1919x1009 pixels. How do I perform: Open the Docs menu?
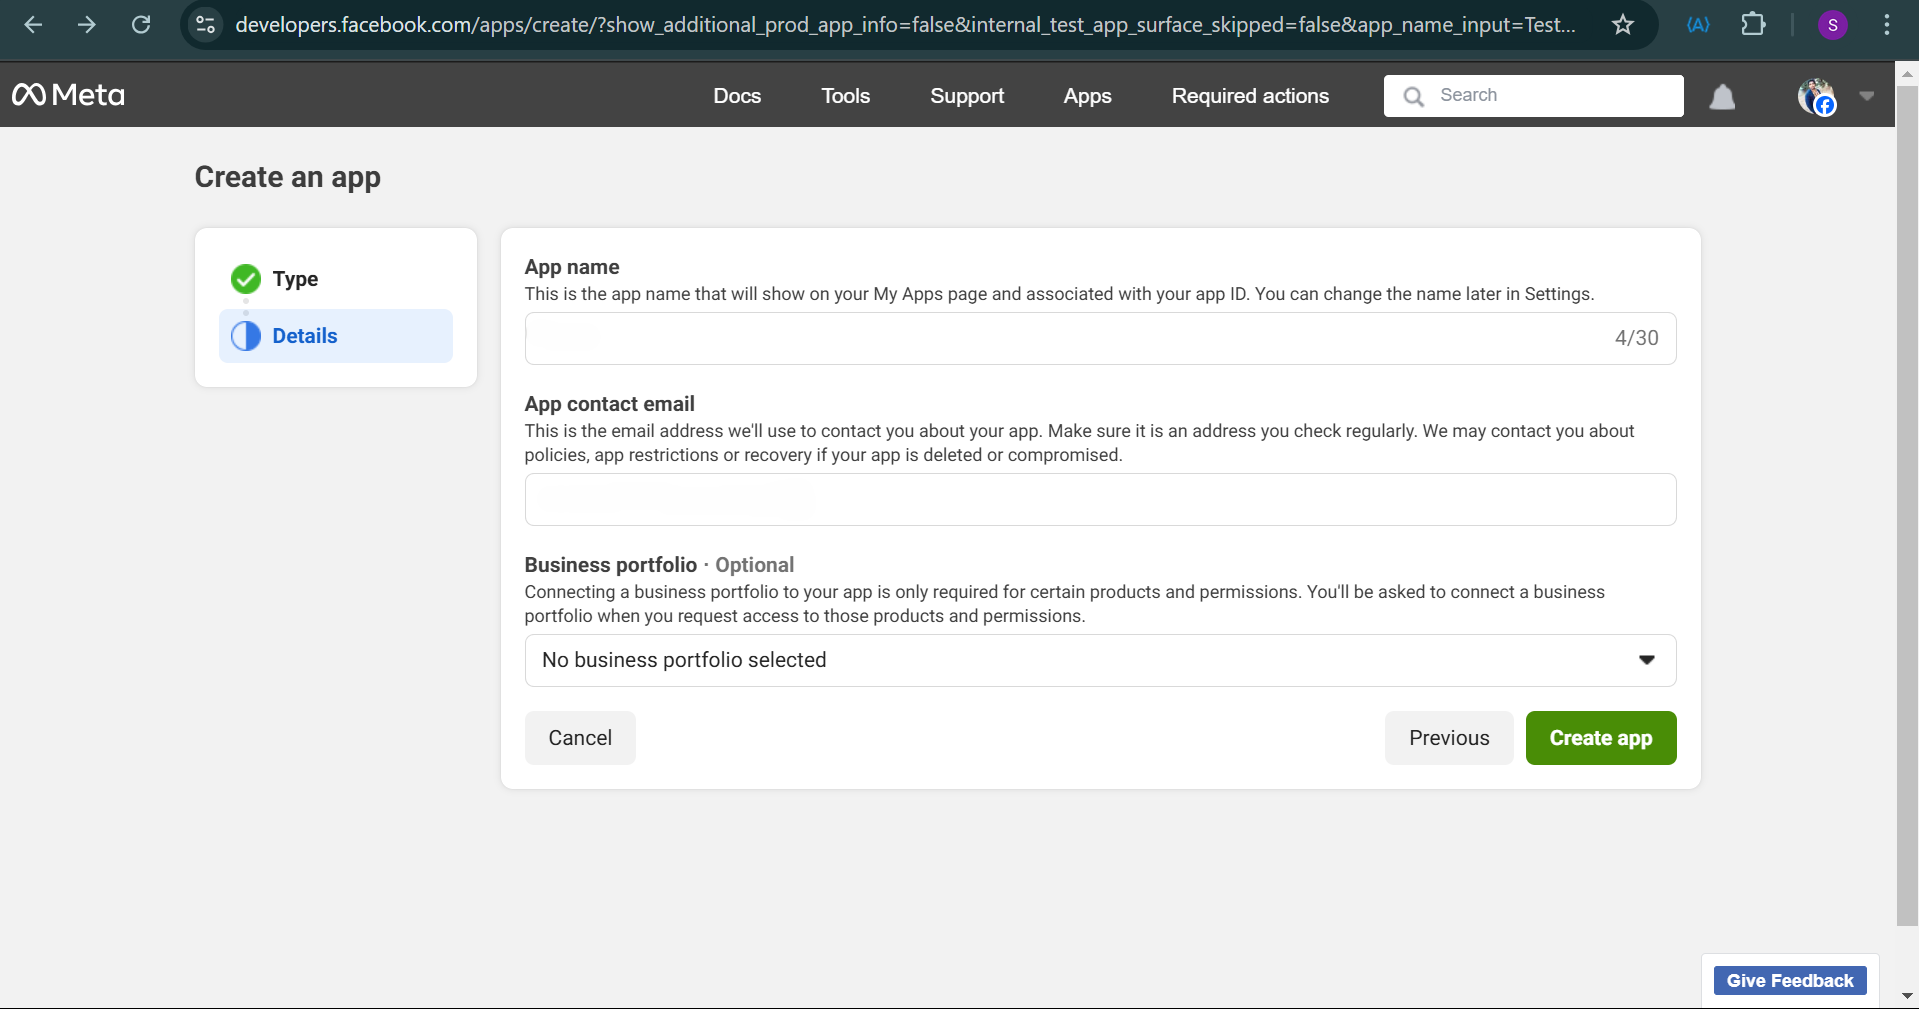point(737,95)
